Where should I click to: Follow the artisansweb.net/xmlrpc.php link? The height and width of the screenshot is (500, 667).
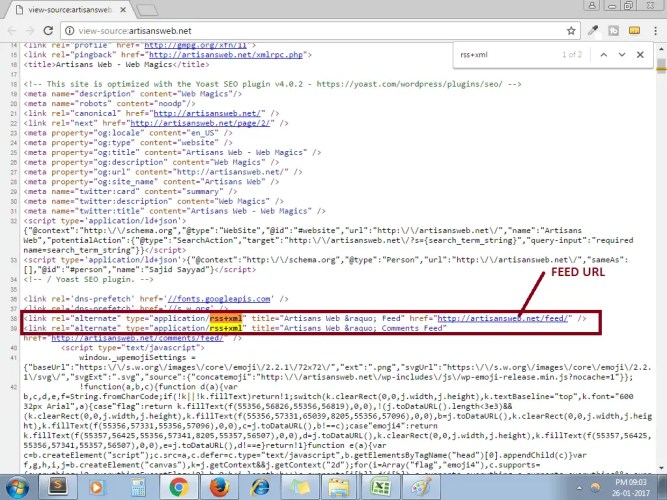(x=226, y=54)
